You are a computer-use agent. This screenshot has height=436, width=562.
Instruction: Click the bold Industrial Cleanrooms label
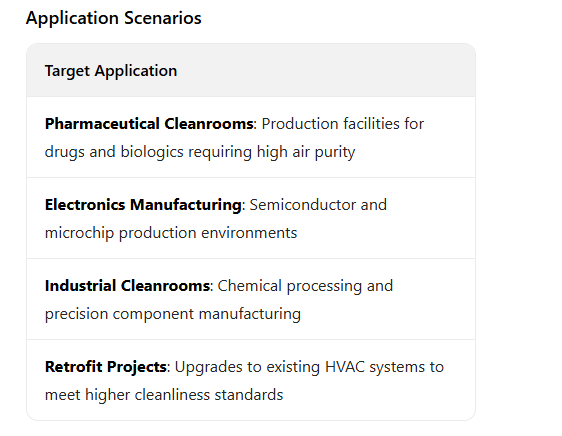coord(127,286)
